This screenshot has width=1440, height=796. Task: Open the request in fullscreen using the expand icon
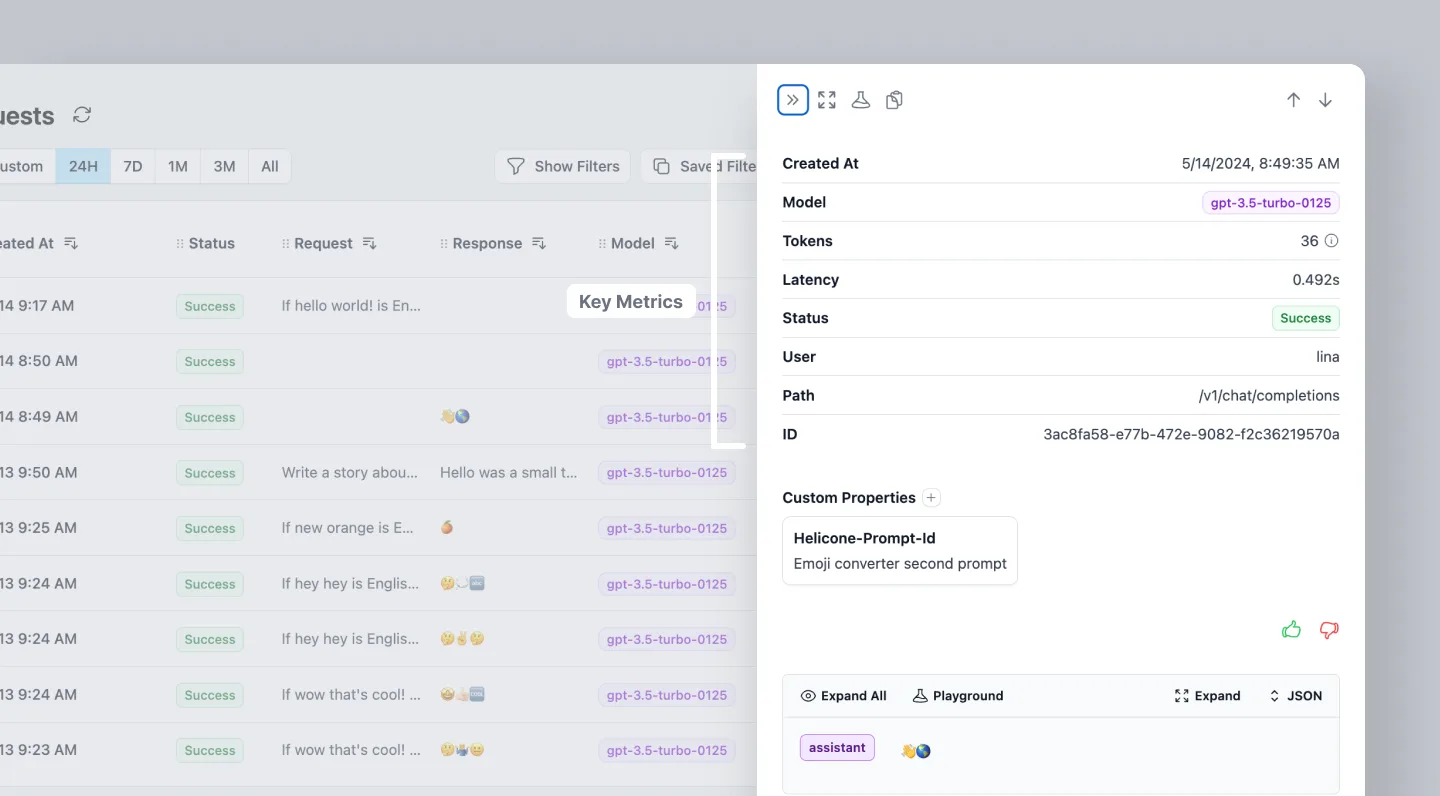point(827,100)
